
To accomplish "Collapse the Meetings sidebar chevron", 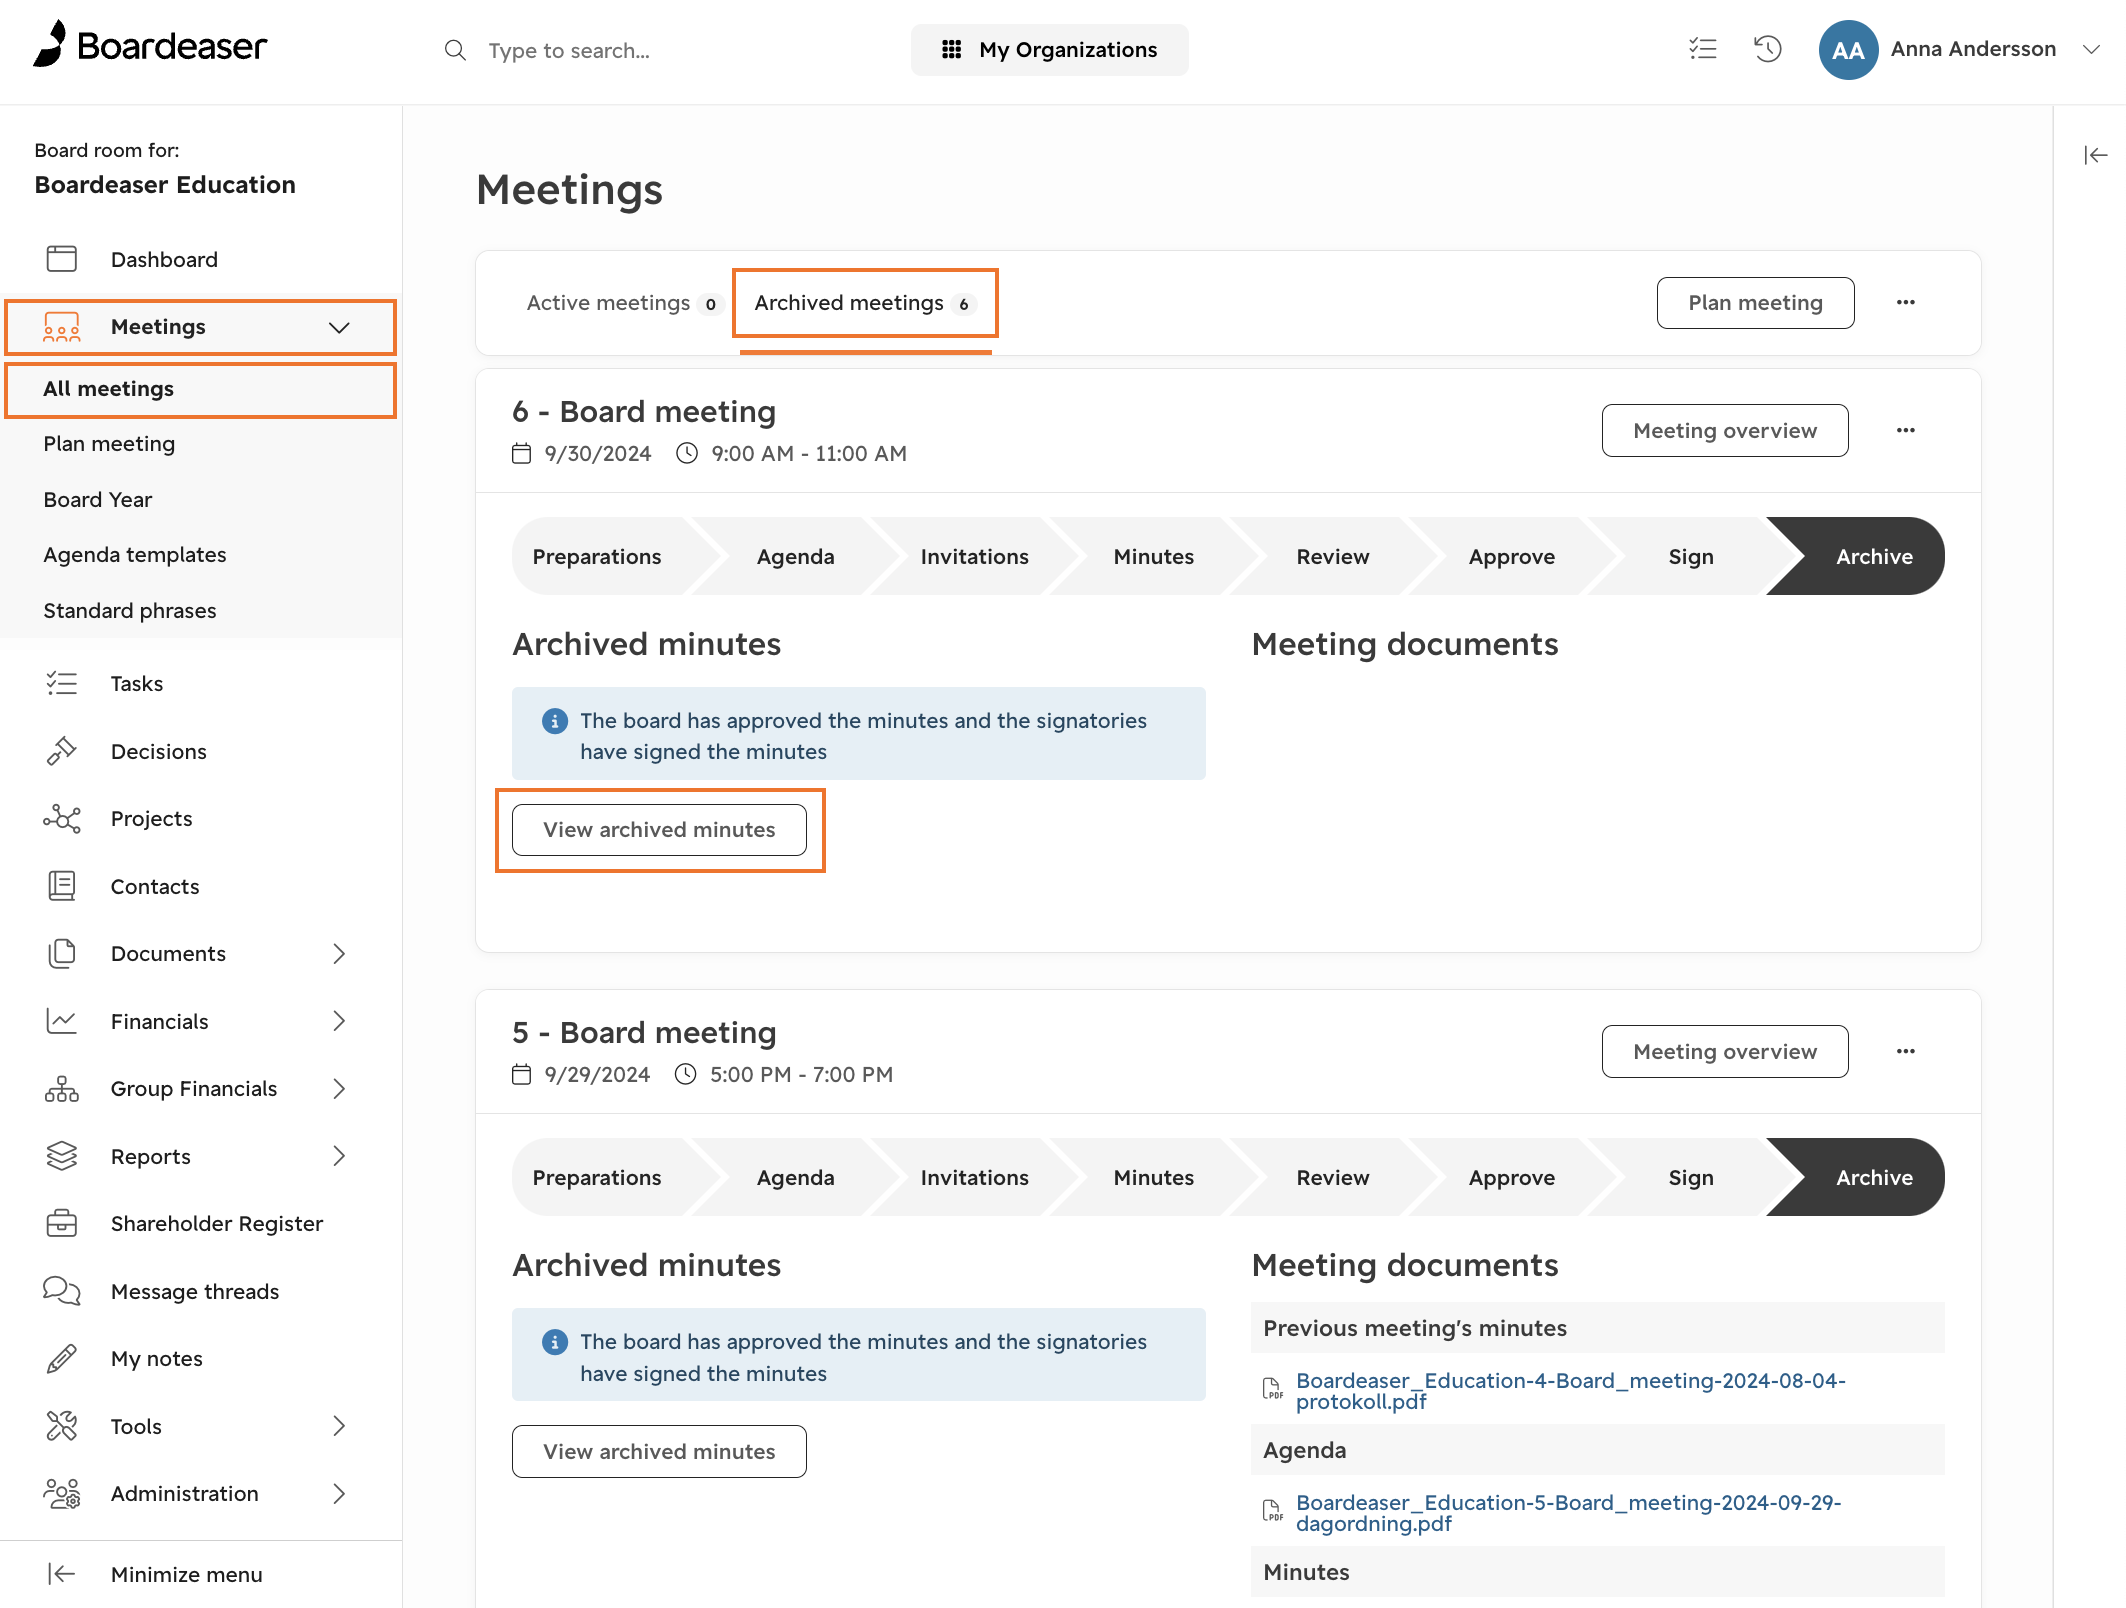I will [x=340, y=327].
